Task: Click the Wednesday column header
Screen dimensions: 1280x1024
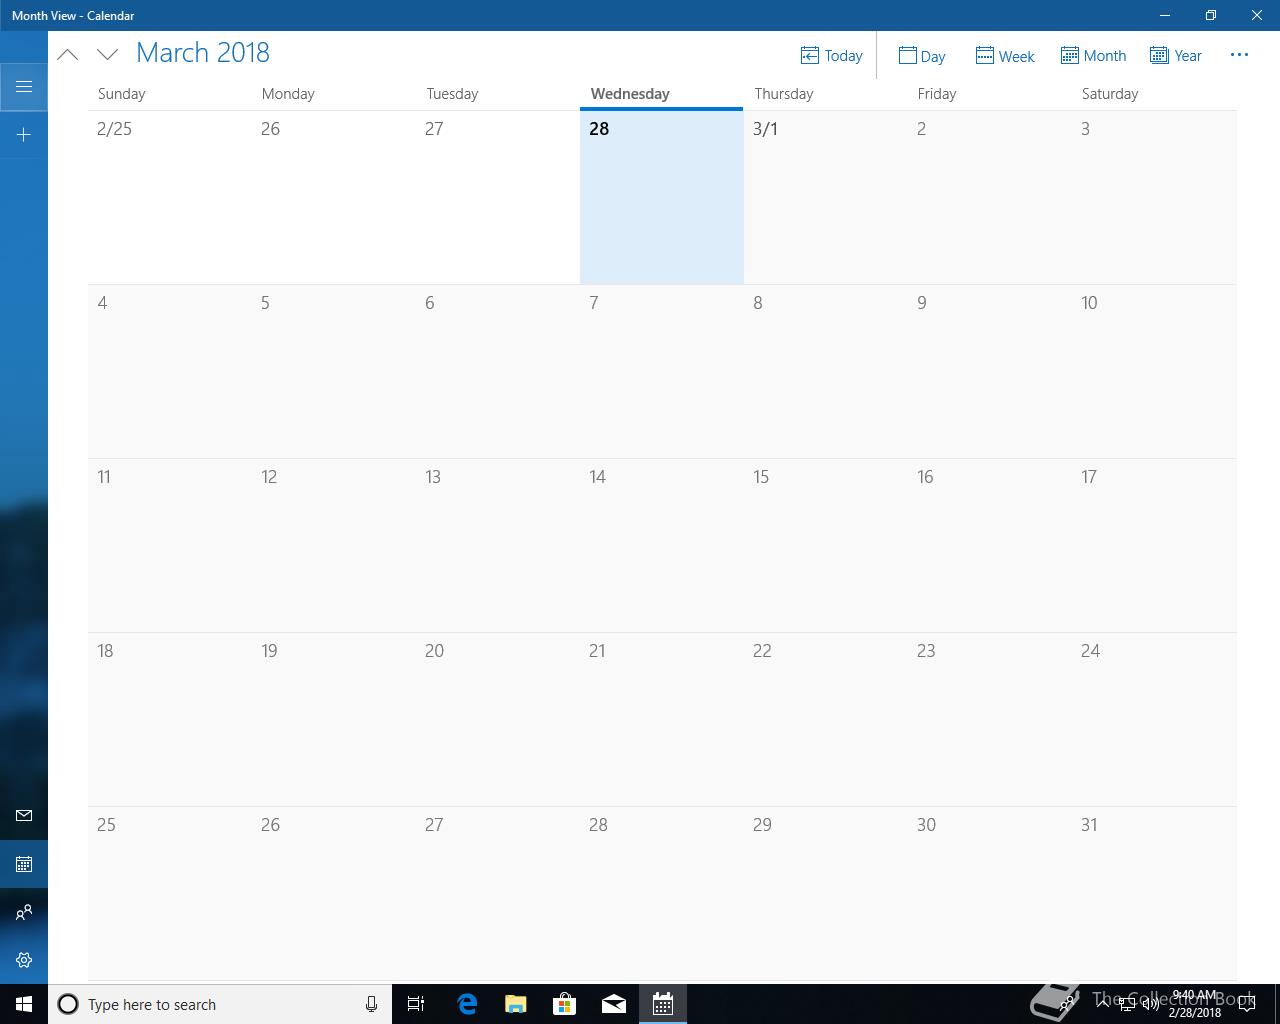Action: pos(630,94)
